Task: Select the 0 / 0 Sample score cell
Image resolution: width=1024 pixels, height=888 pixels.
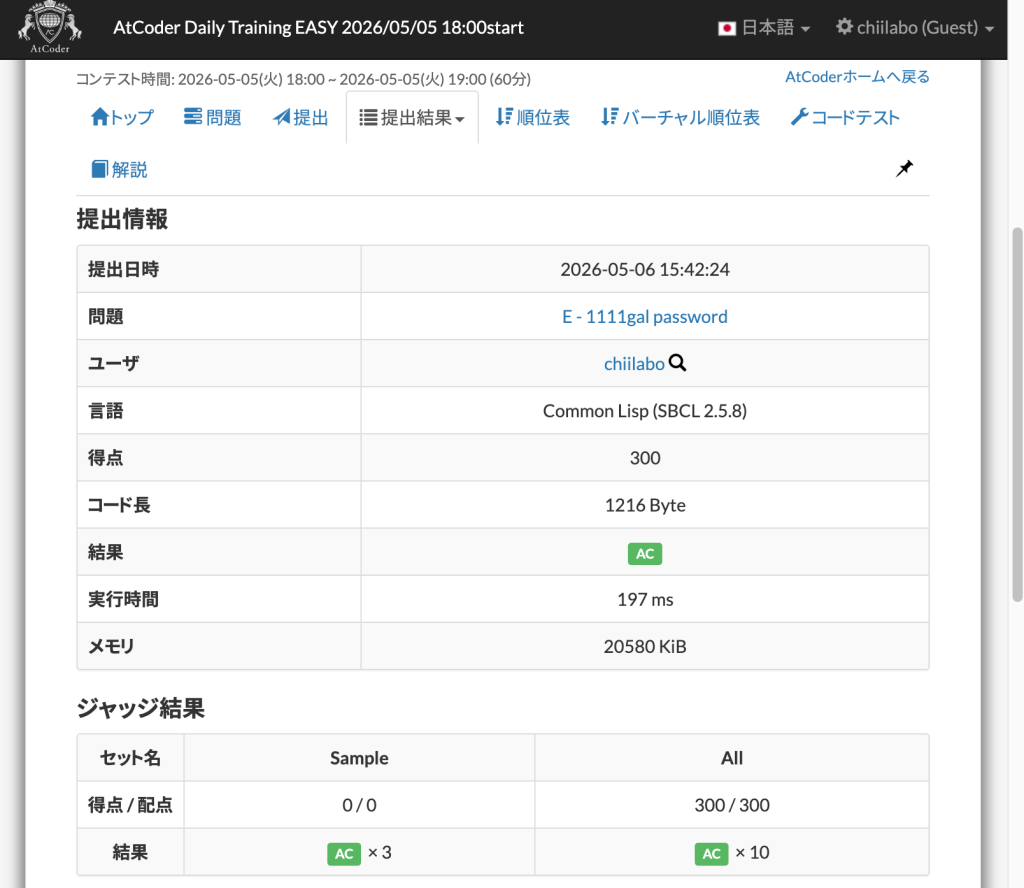Action: tap(359, 805)
